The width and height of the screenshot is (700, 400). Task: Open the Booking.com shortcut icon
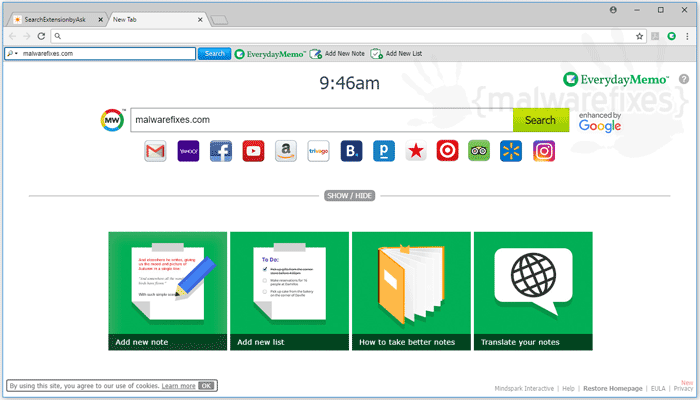(x=351, y=151)
